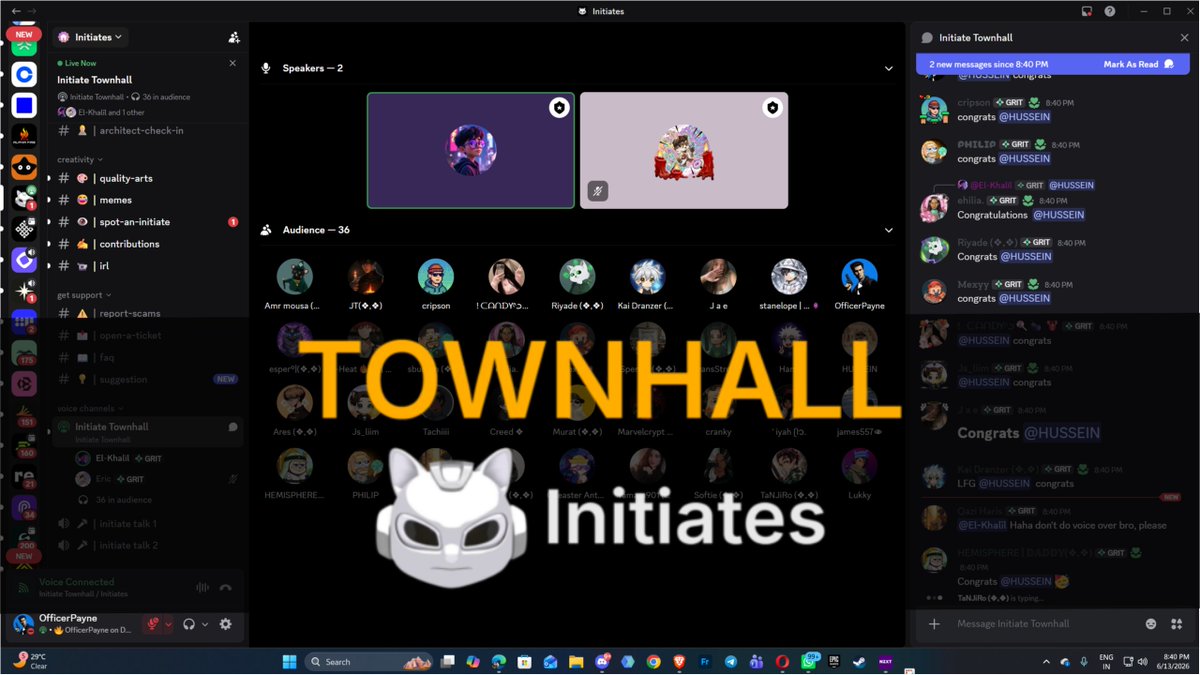Open the solid blue square server icon

(x=25, y=105)
